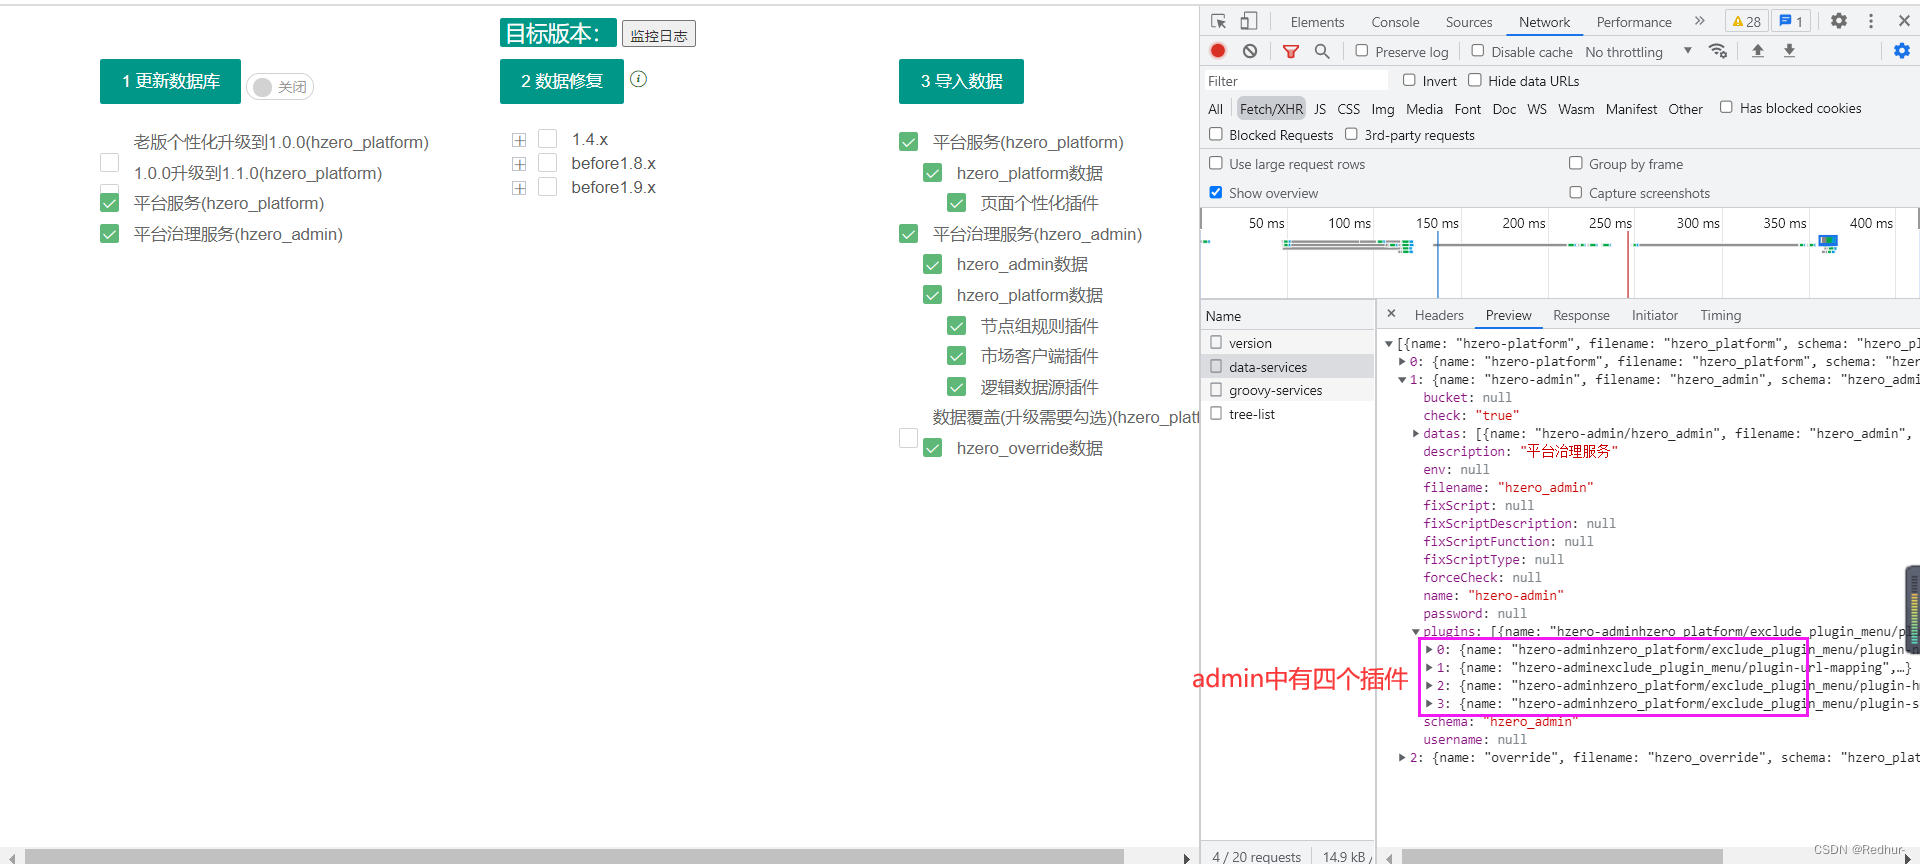Toggle the red filter funnel icon

(x=1291, y=51)
